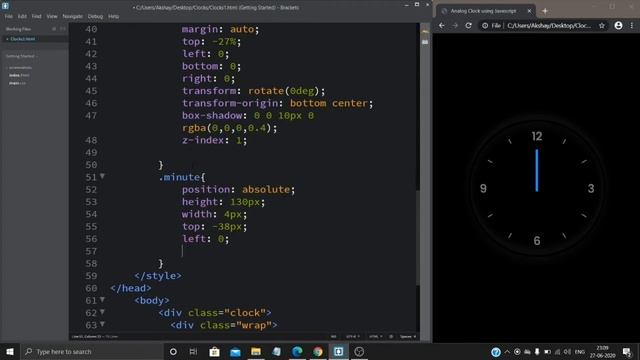Toggle Spaces indentation in status bar
Screen dimensions: 640x360
[x=408, y=337]
